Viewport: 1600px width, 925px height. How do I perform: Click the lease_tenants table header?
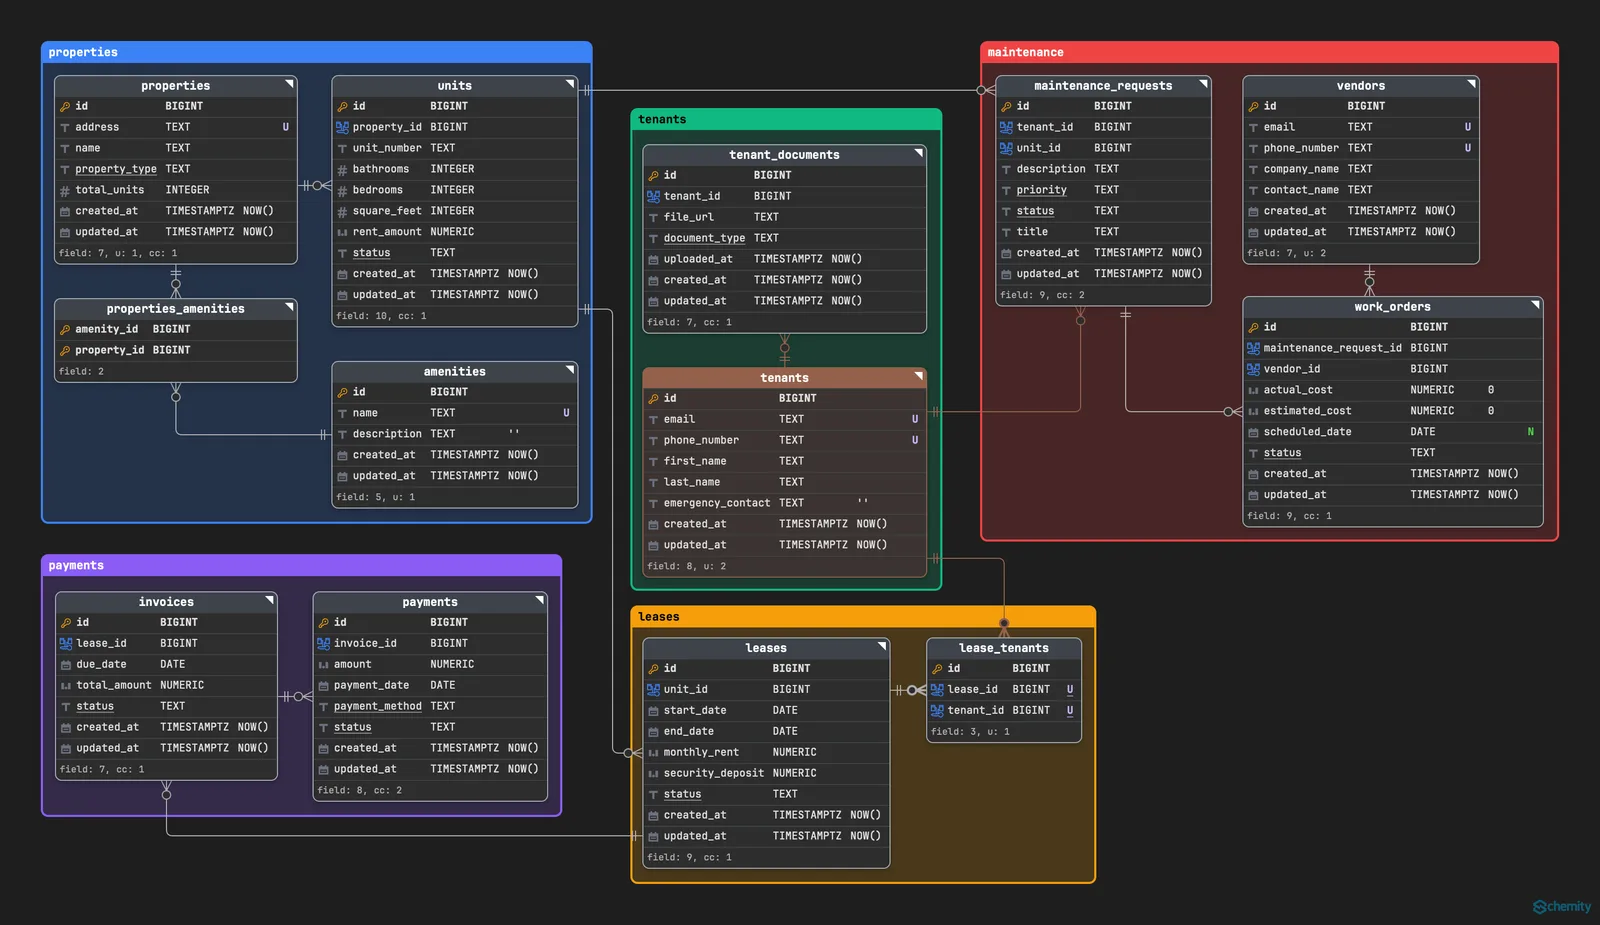[x=1004, y=648]
